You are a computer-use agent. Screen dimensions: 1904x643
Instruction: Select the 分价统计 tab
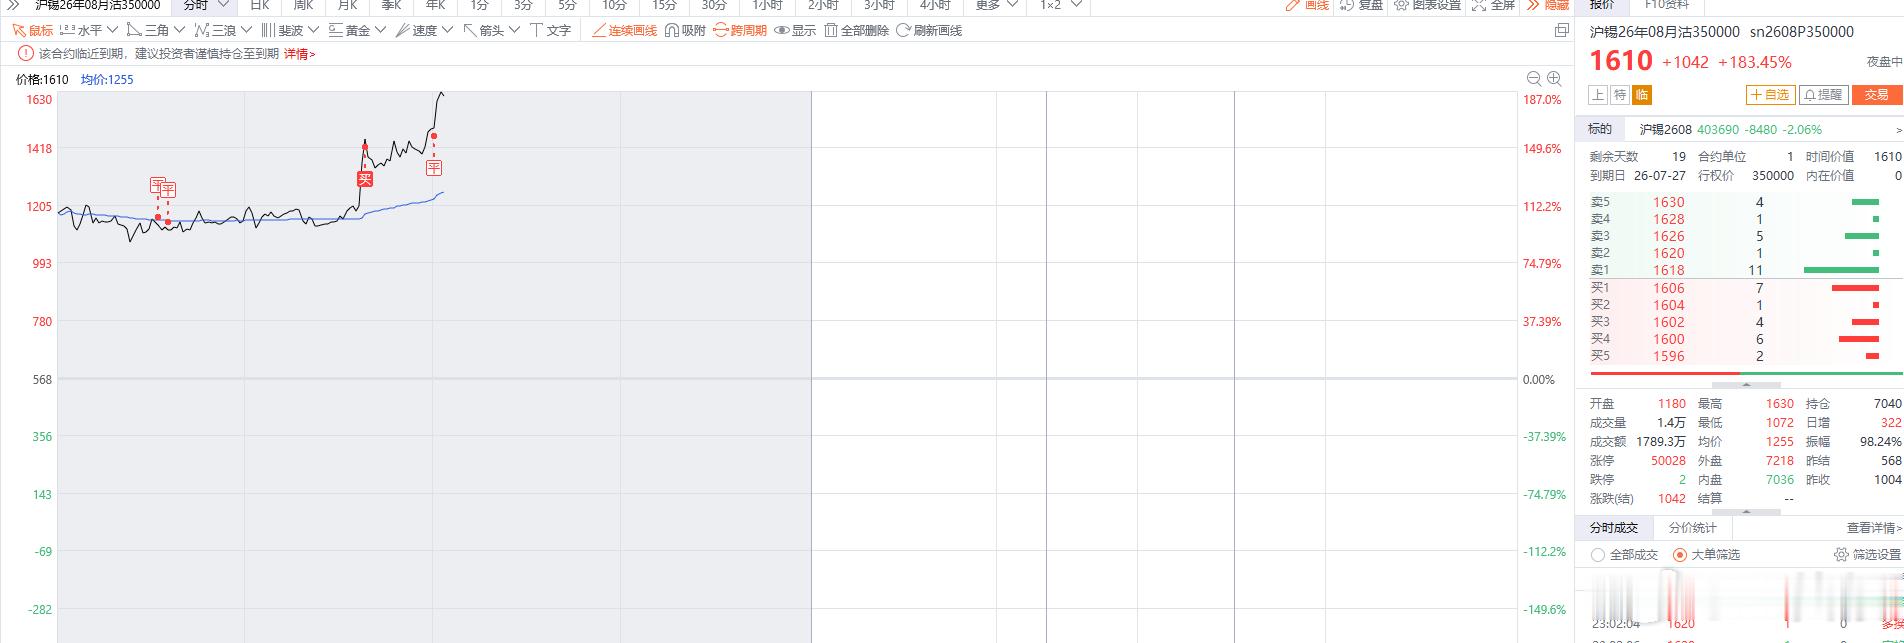[1692, 528]
